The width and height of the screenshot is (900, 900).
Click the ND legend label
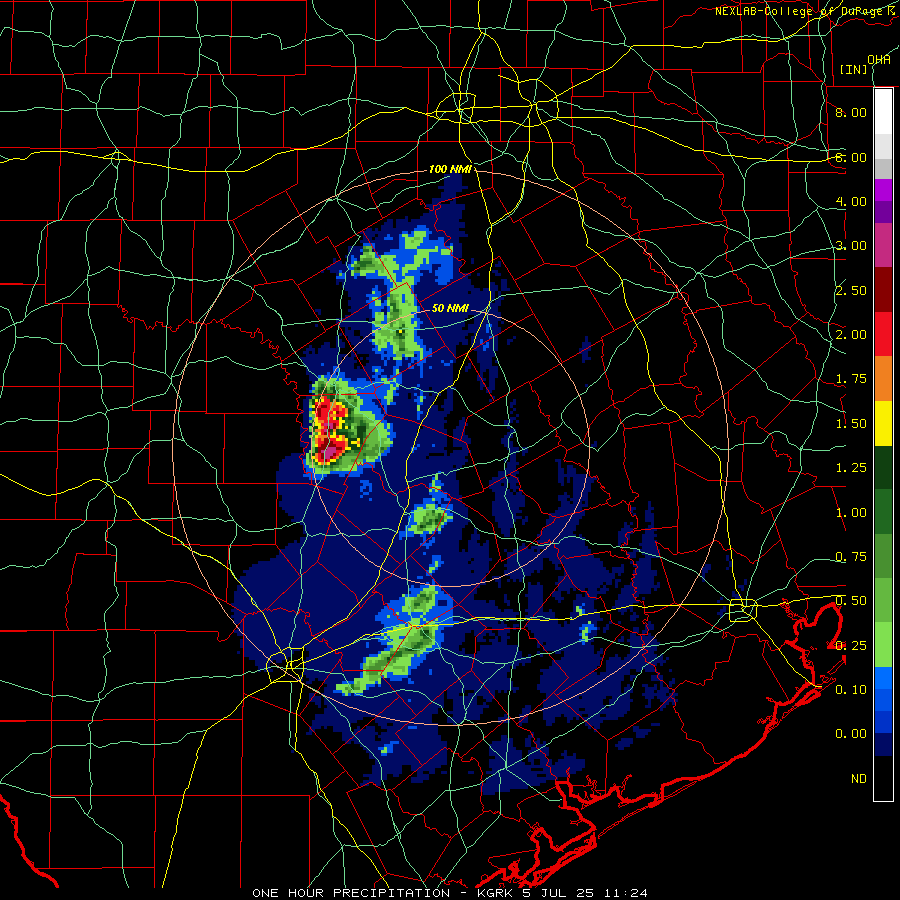[859, 779]
